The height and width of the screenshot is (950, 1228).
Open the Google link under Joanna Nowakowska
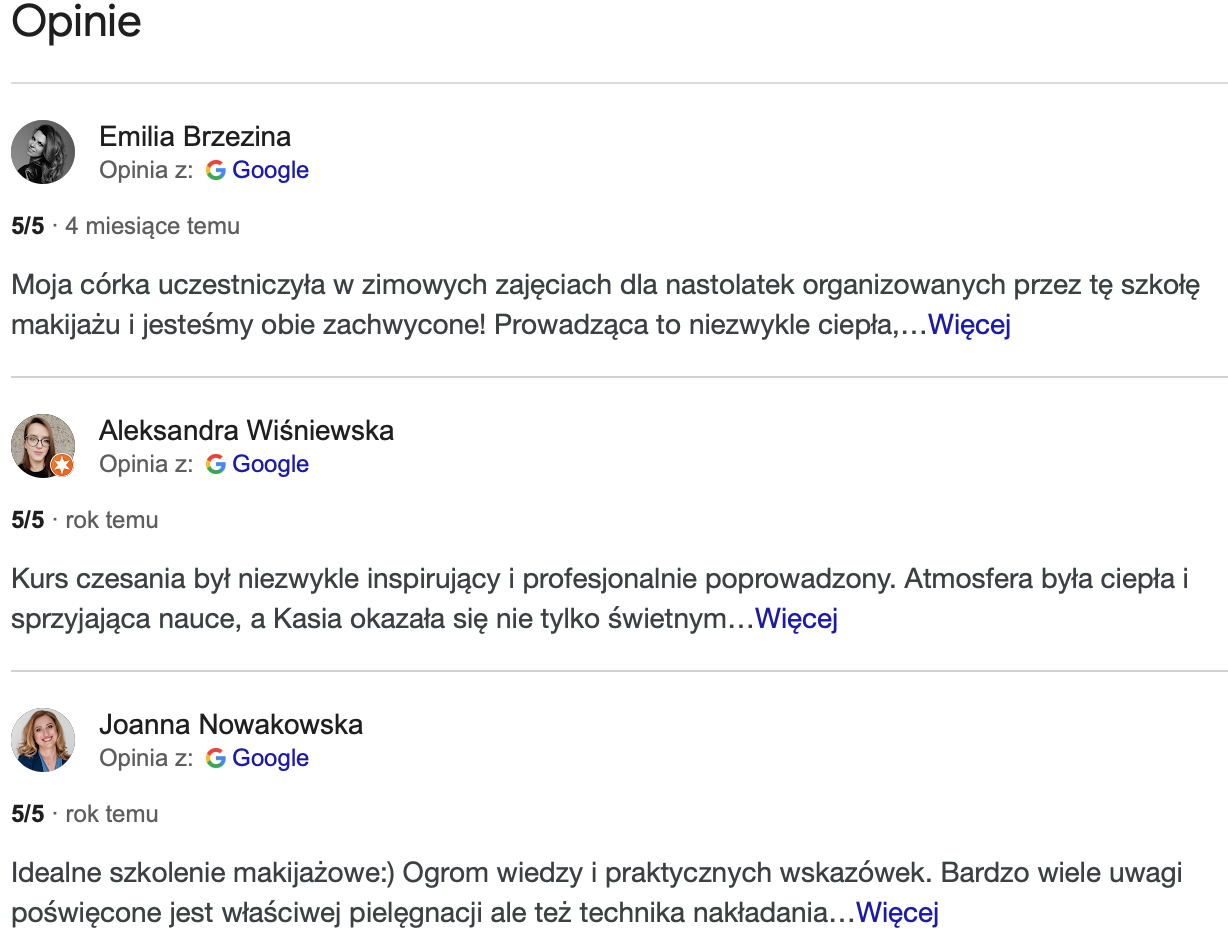coord(270,758)
